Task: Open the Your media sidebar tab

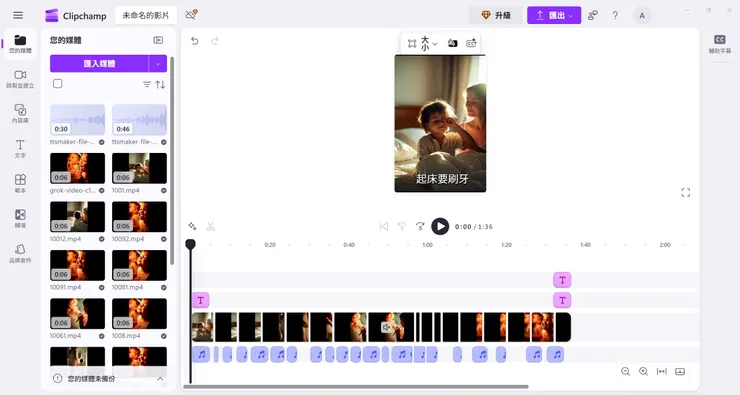Action: [x=20, y=44]
